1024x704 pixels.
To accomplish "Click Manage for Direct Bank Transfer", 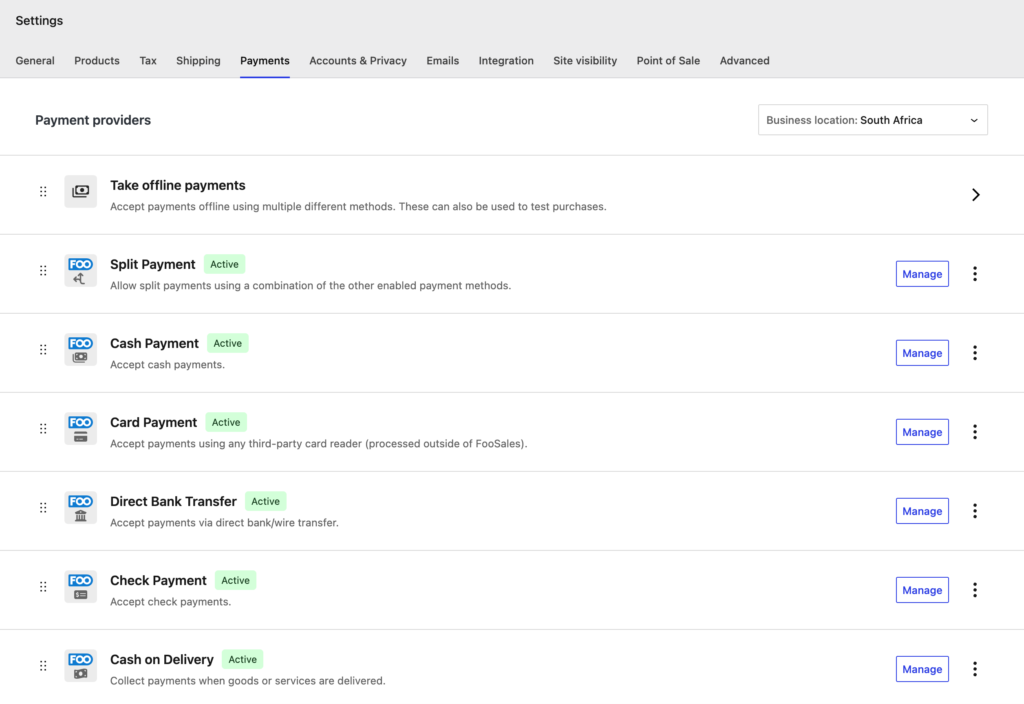I will 922,511.
